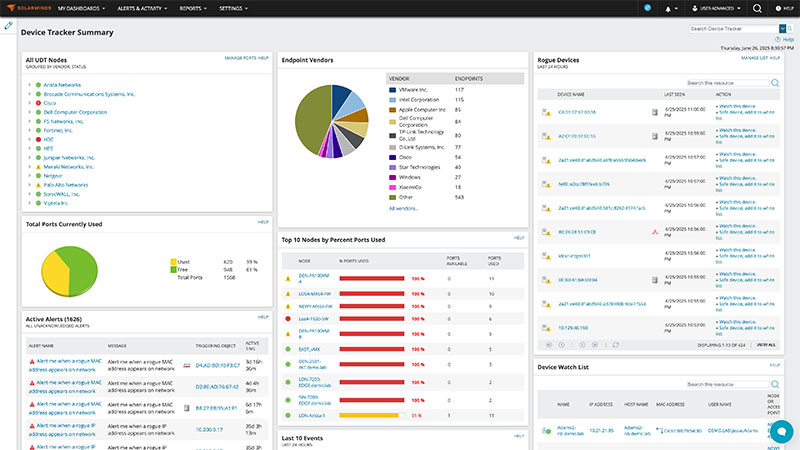
Task: Click the 10.200.0.17 triggering object text
Action: tap(209, 430)
